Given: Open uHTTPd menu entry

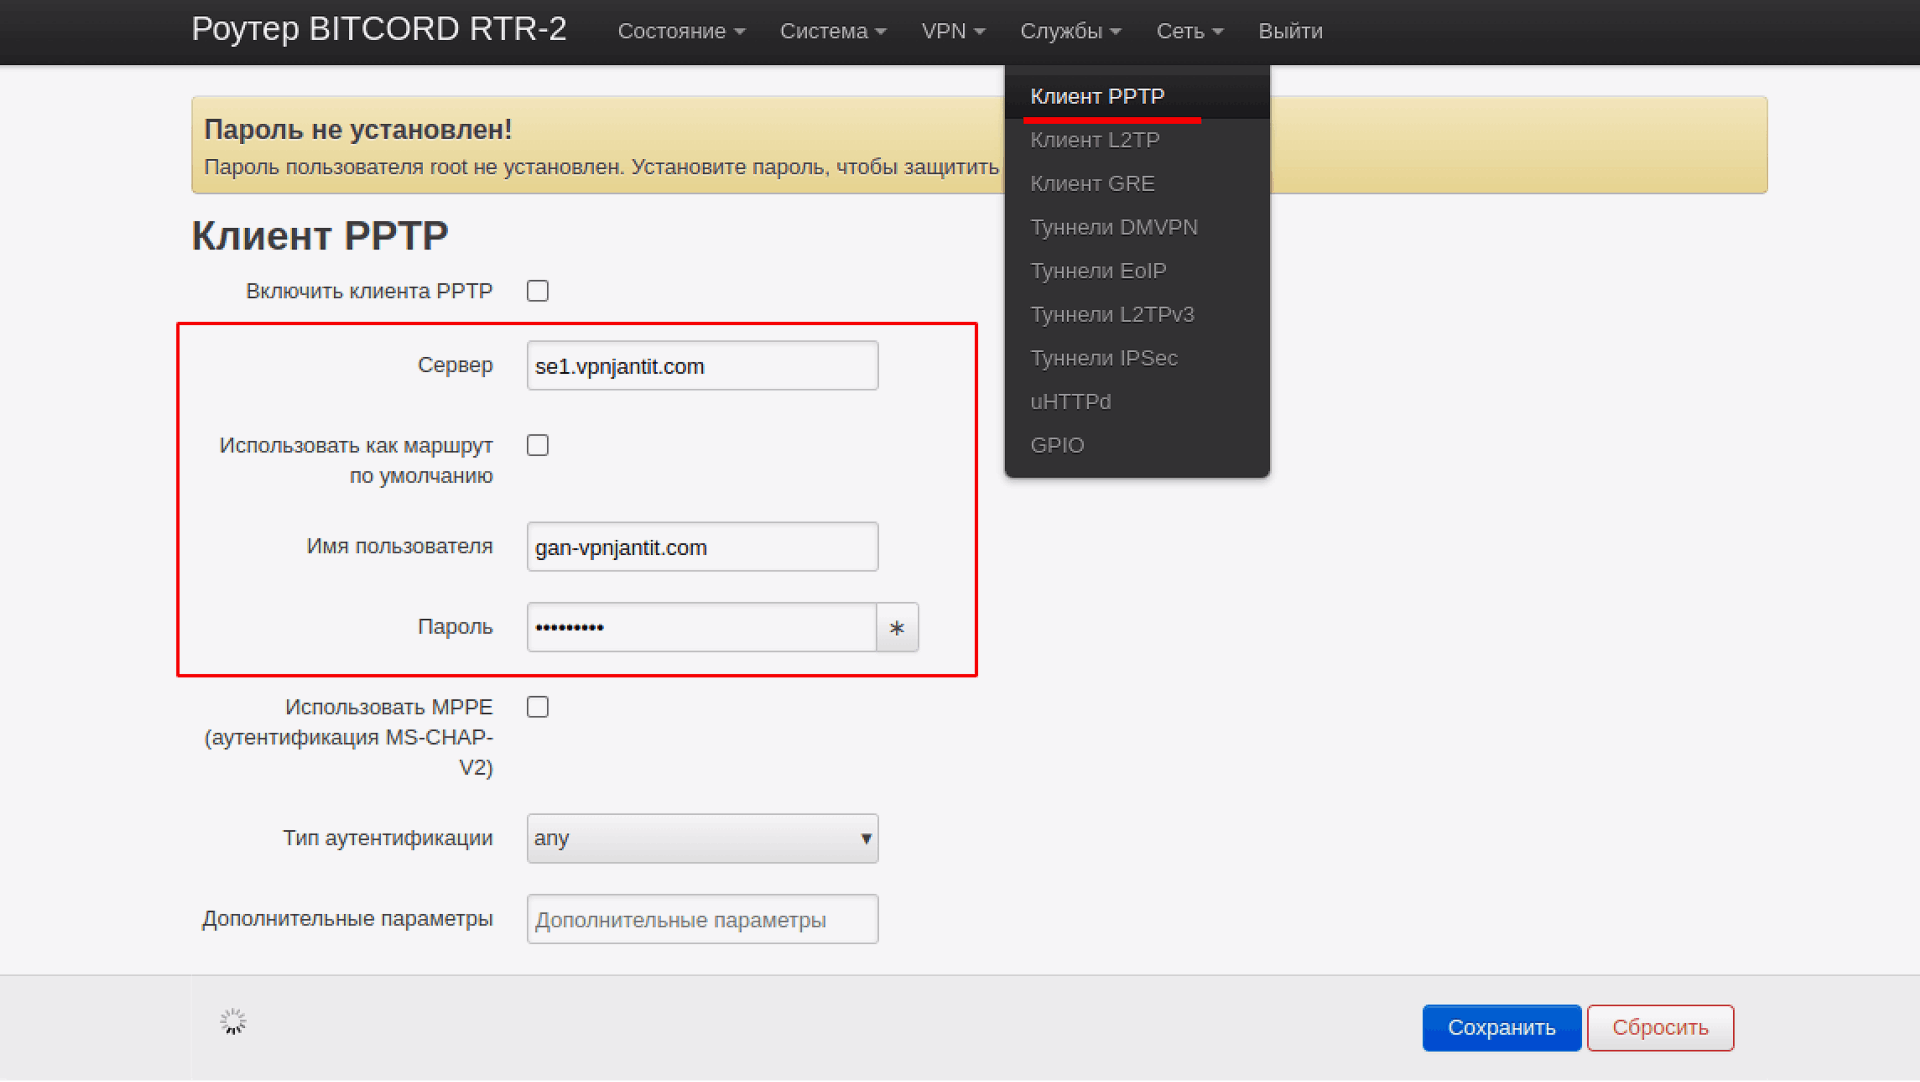Looking at the screenshot, I should tap(1070, 402).
